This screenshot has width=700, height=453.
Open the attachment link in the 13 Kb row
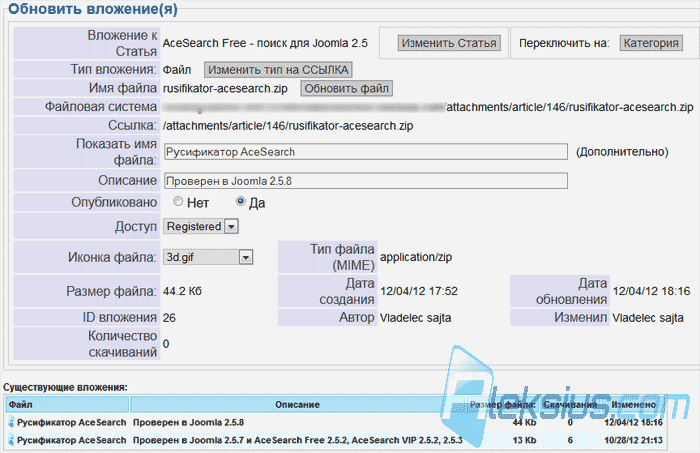(71, 440)
